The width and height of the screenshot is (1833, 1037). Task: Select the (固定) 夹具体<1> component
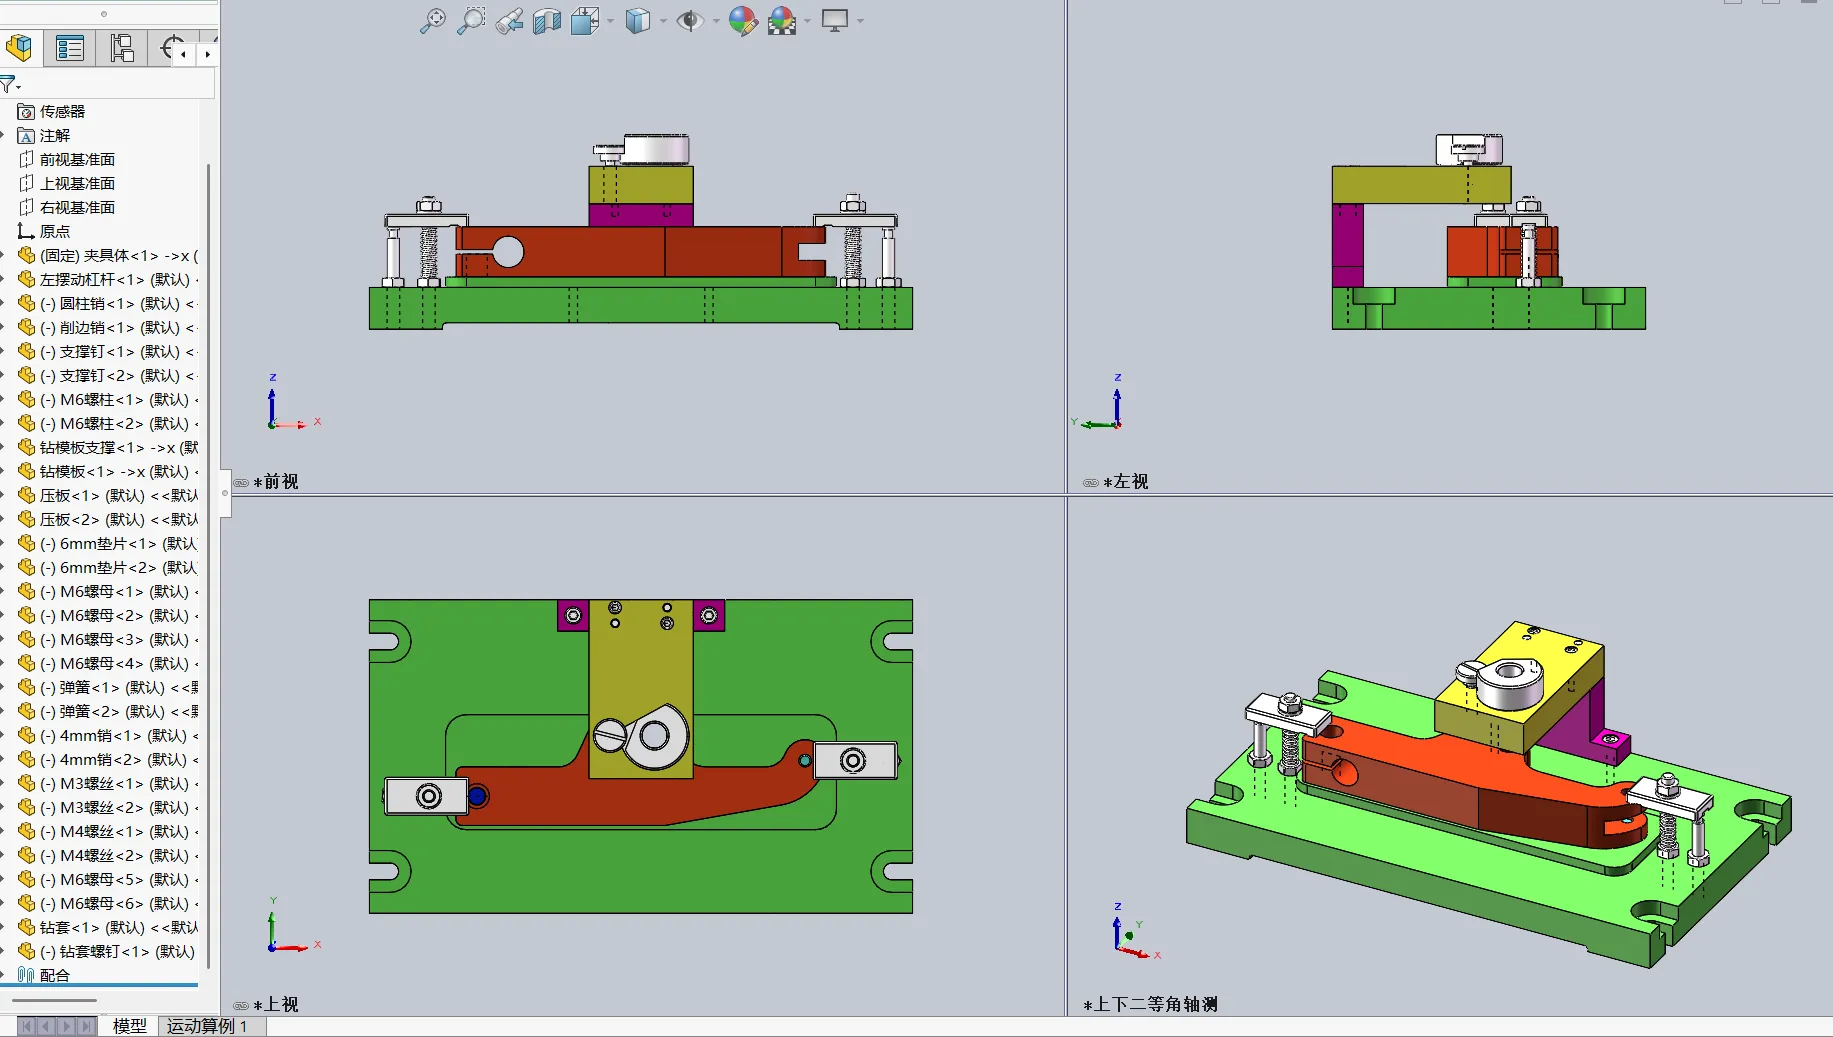click(x=108, y=255)
